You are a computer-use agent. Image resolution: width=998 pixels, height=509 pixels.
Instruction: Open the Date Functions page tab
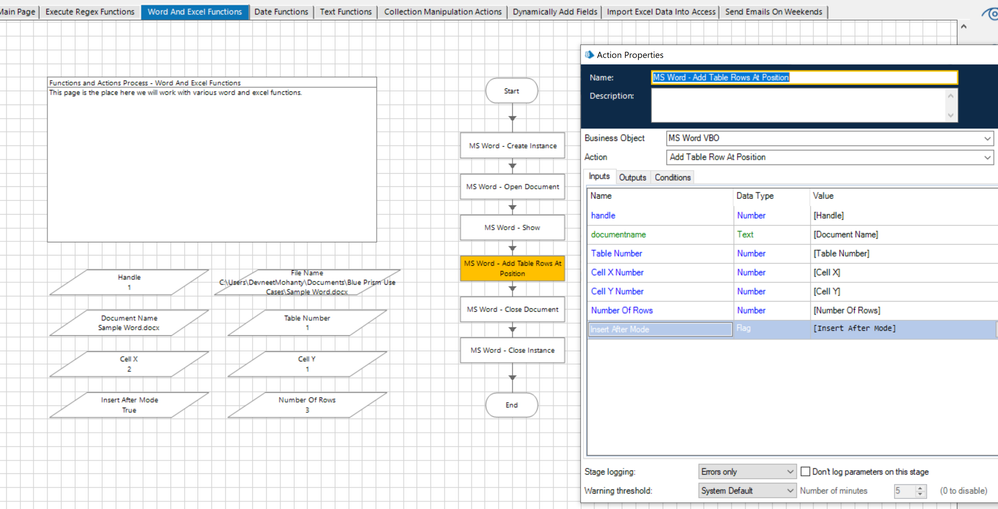(281, 12)
